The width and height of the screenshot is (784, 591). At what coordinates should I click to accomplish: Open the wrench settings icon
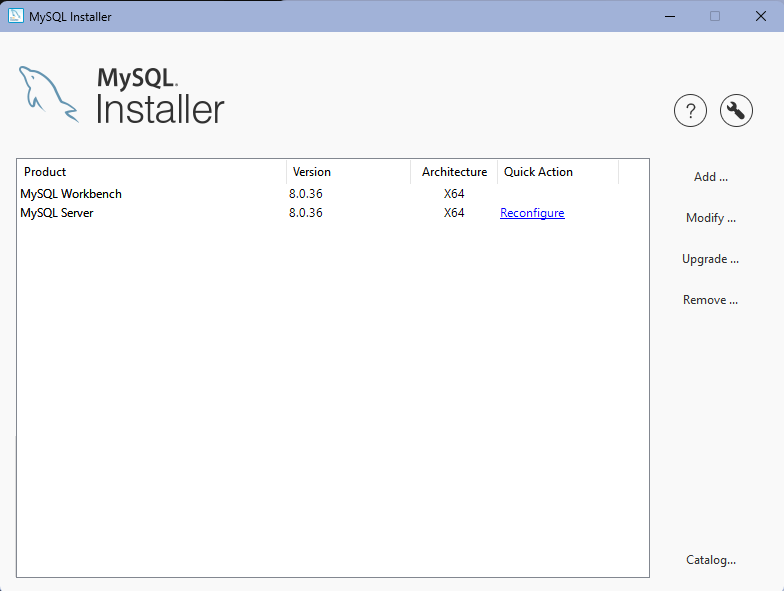[736, 110]
